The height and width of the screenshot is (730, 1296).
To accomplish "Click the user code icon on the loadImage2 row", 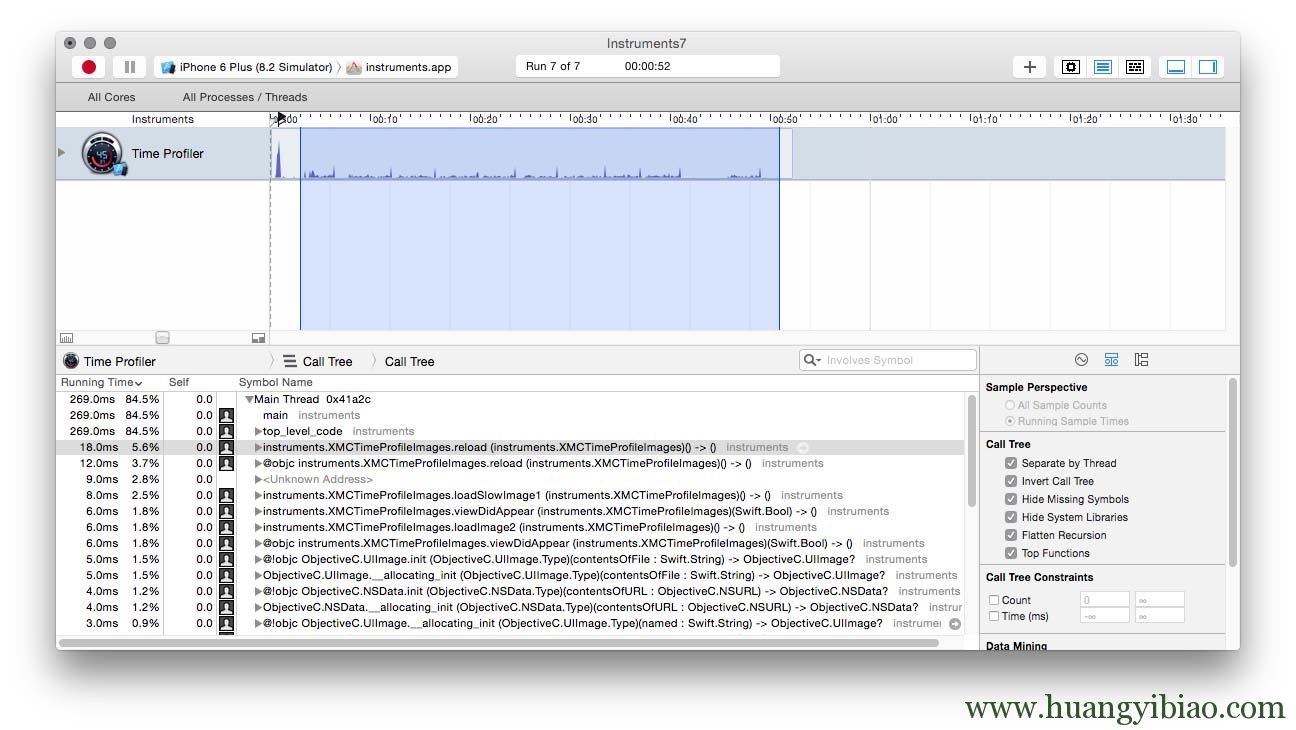I will pyautogui.click(x=226, y=527).
